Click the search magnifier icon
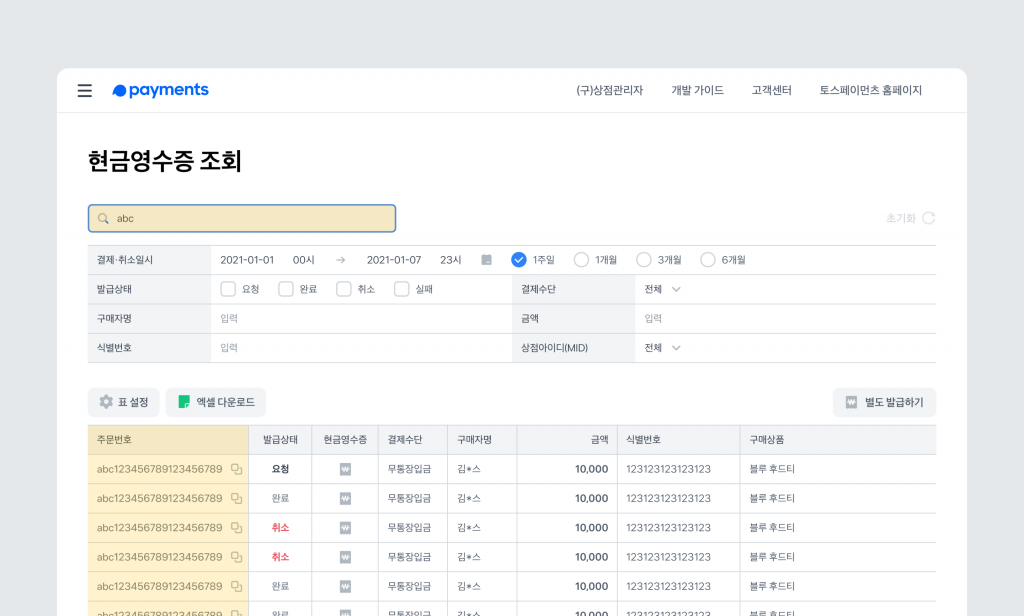This screenshot has width=1024, height=616. tap(103, 219)
